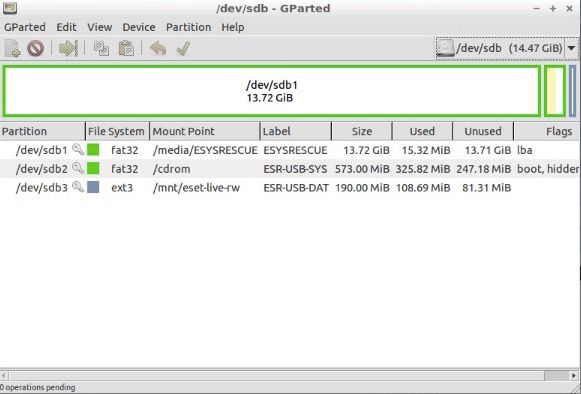Click the Delete partition toolbar icon

point(36,49)
